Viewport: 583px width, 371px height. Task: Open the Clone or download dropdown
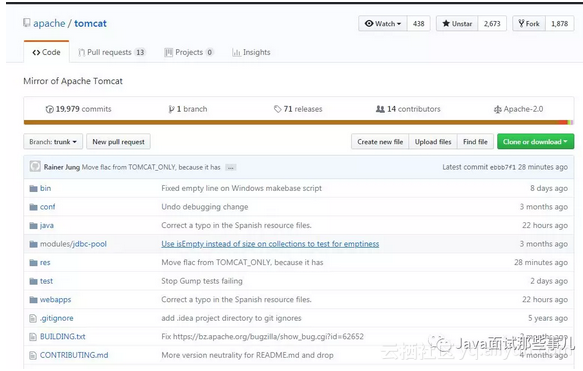click(x=535, y=142)
